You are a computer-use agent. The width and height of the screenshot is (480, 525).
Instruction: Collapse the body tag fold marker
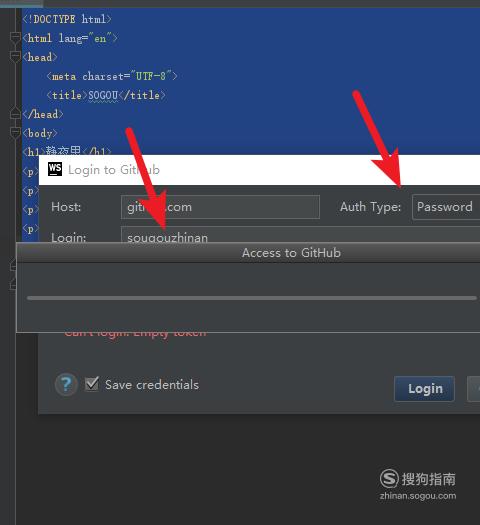(x=15, y=132)
